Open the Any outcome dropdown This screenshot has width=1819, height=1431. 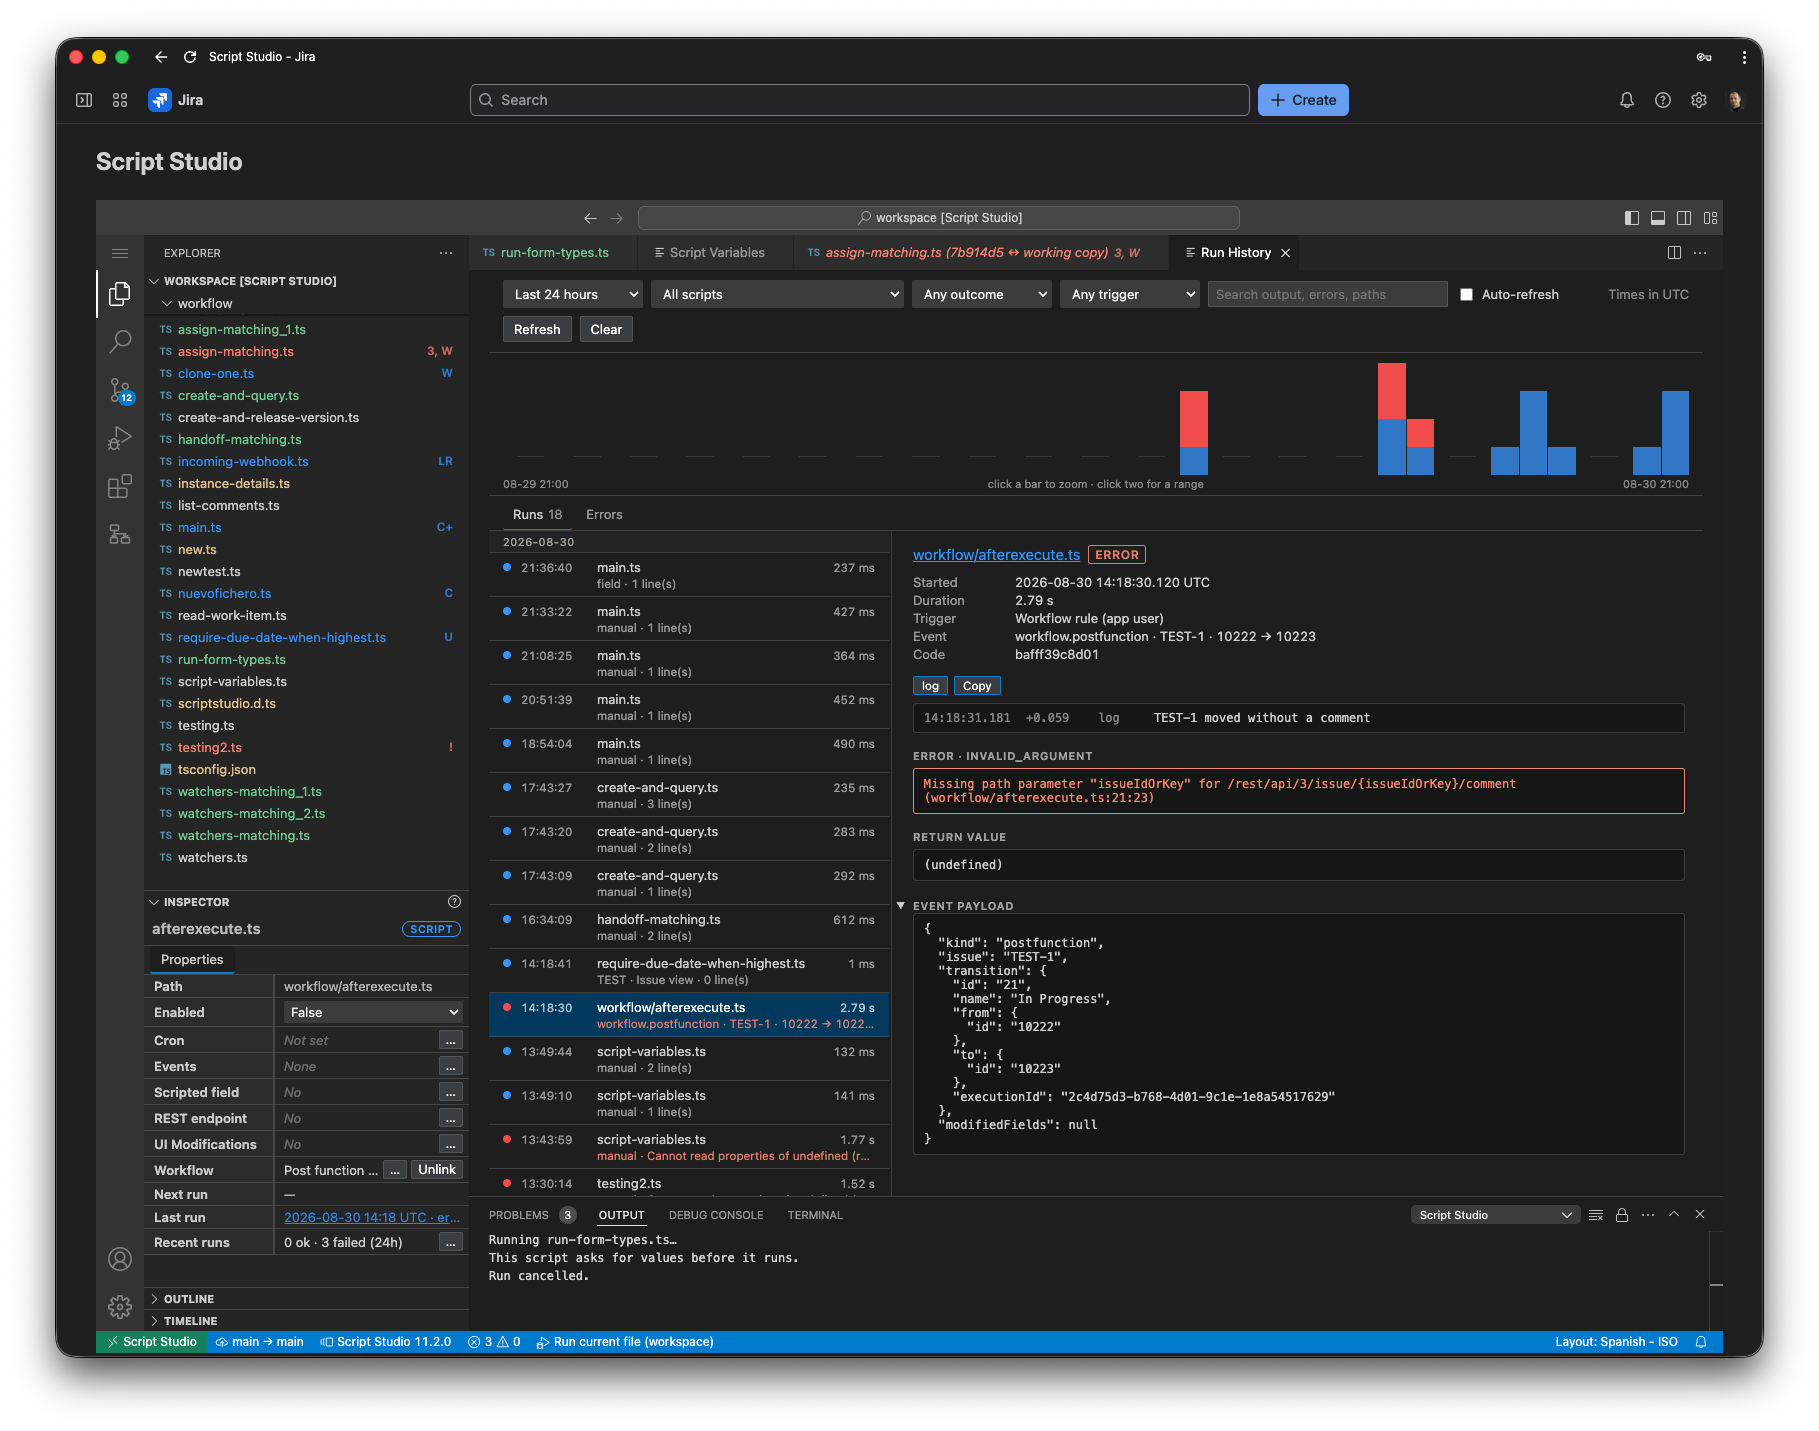982,295
